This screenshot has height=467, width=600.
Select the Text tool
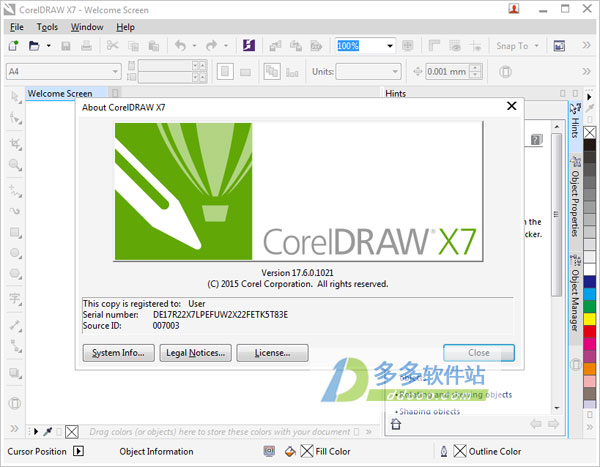coord(15,298)
